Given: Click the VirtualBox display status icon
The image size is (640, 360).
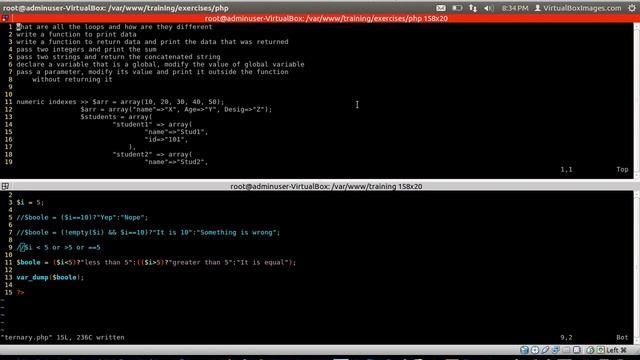Looking at the screenshot, I should [x=577, y=350].
